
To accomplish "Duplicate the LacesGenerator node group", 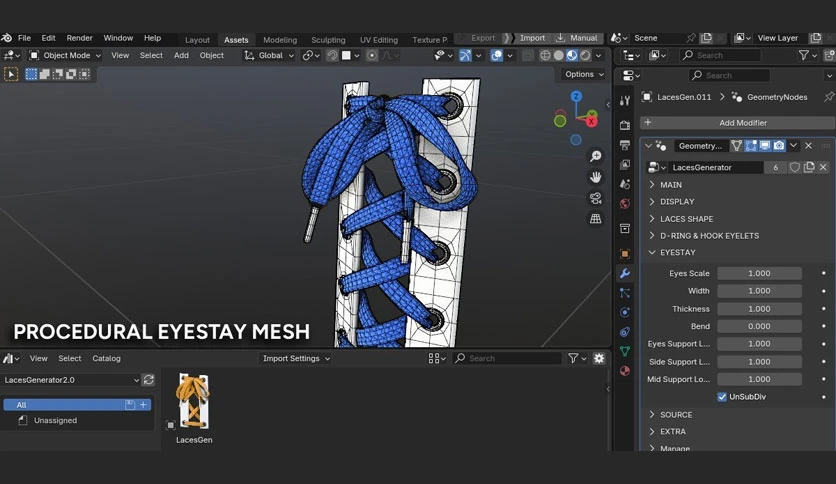I will coord(809,167).
